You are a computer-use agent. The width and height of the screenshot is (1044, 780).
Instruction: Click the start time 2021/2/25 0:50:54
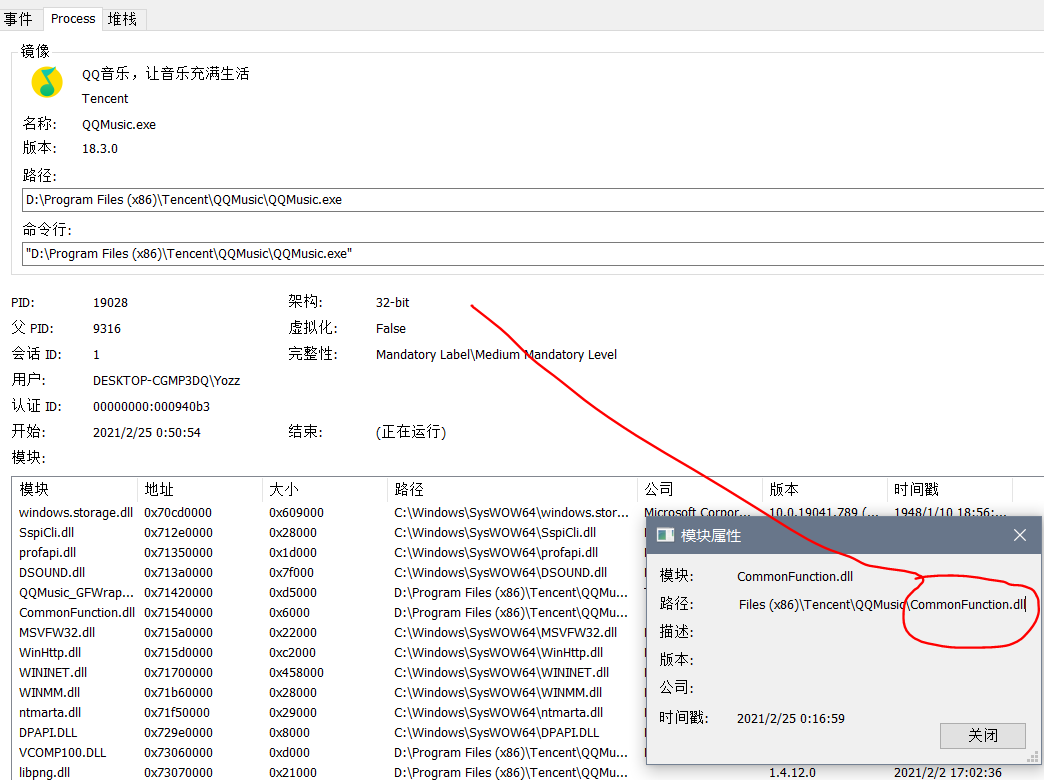click(x=146, y=432)
